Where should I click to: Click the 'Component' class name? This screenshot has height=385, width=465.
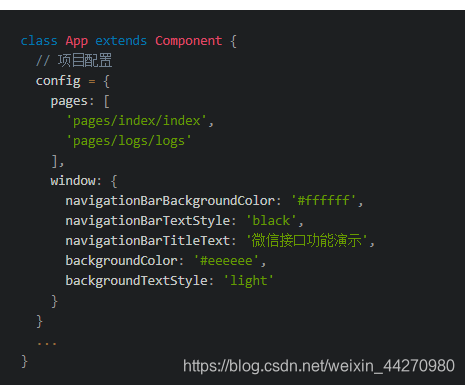click(x=189, y=41)
